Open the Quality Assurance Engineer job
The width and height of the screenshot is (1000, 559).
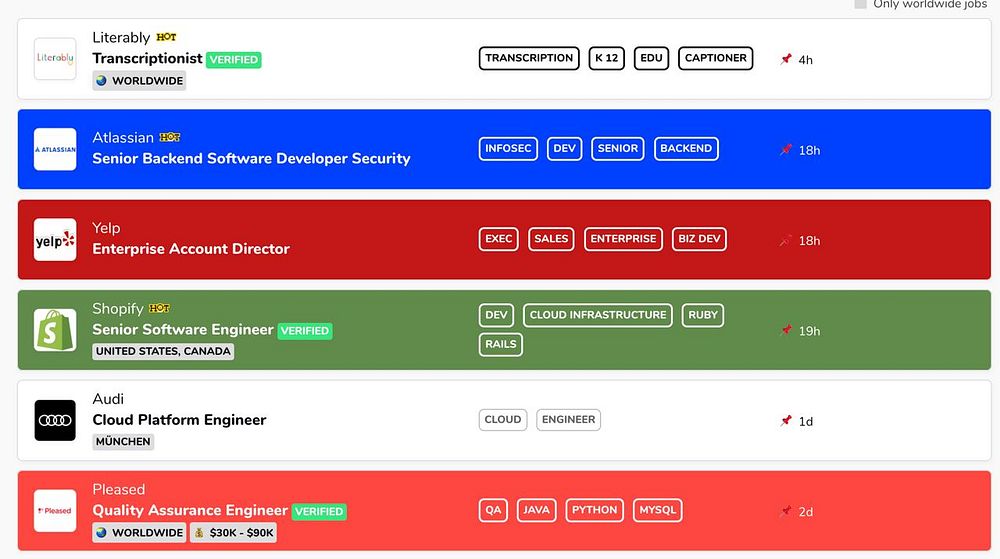pyautogui.click(x=190, y=511)
